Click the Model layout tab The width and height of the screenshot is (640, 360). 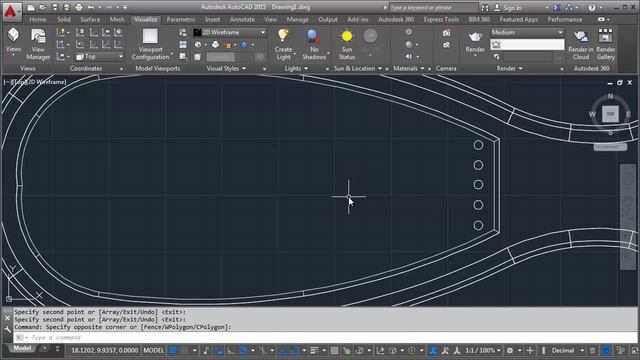[22, 348]
